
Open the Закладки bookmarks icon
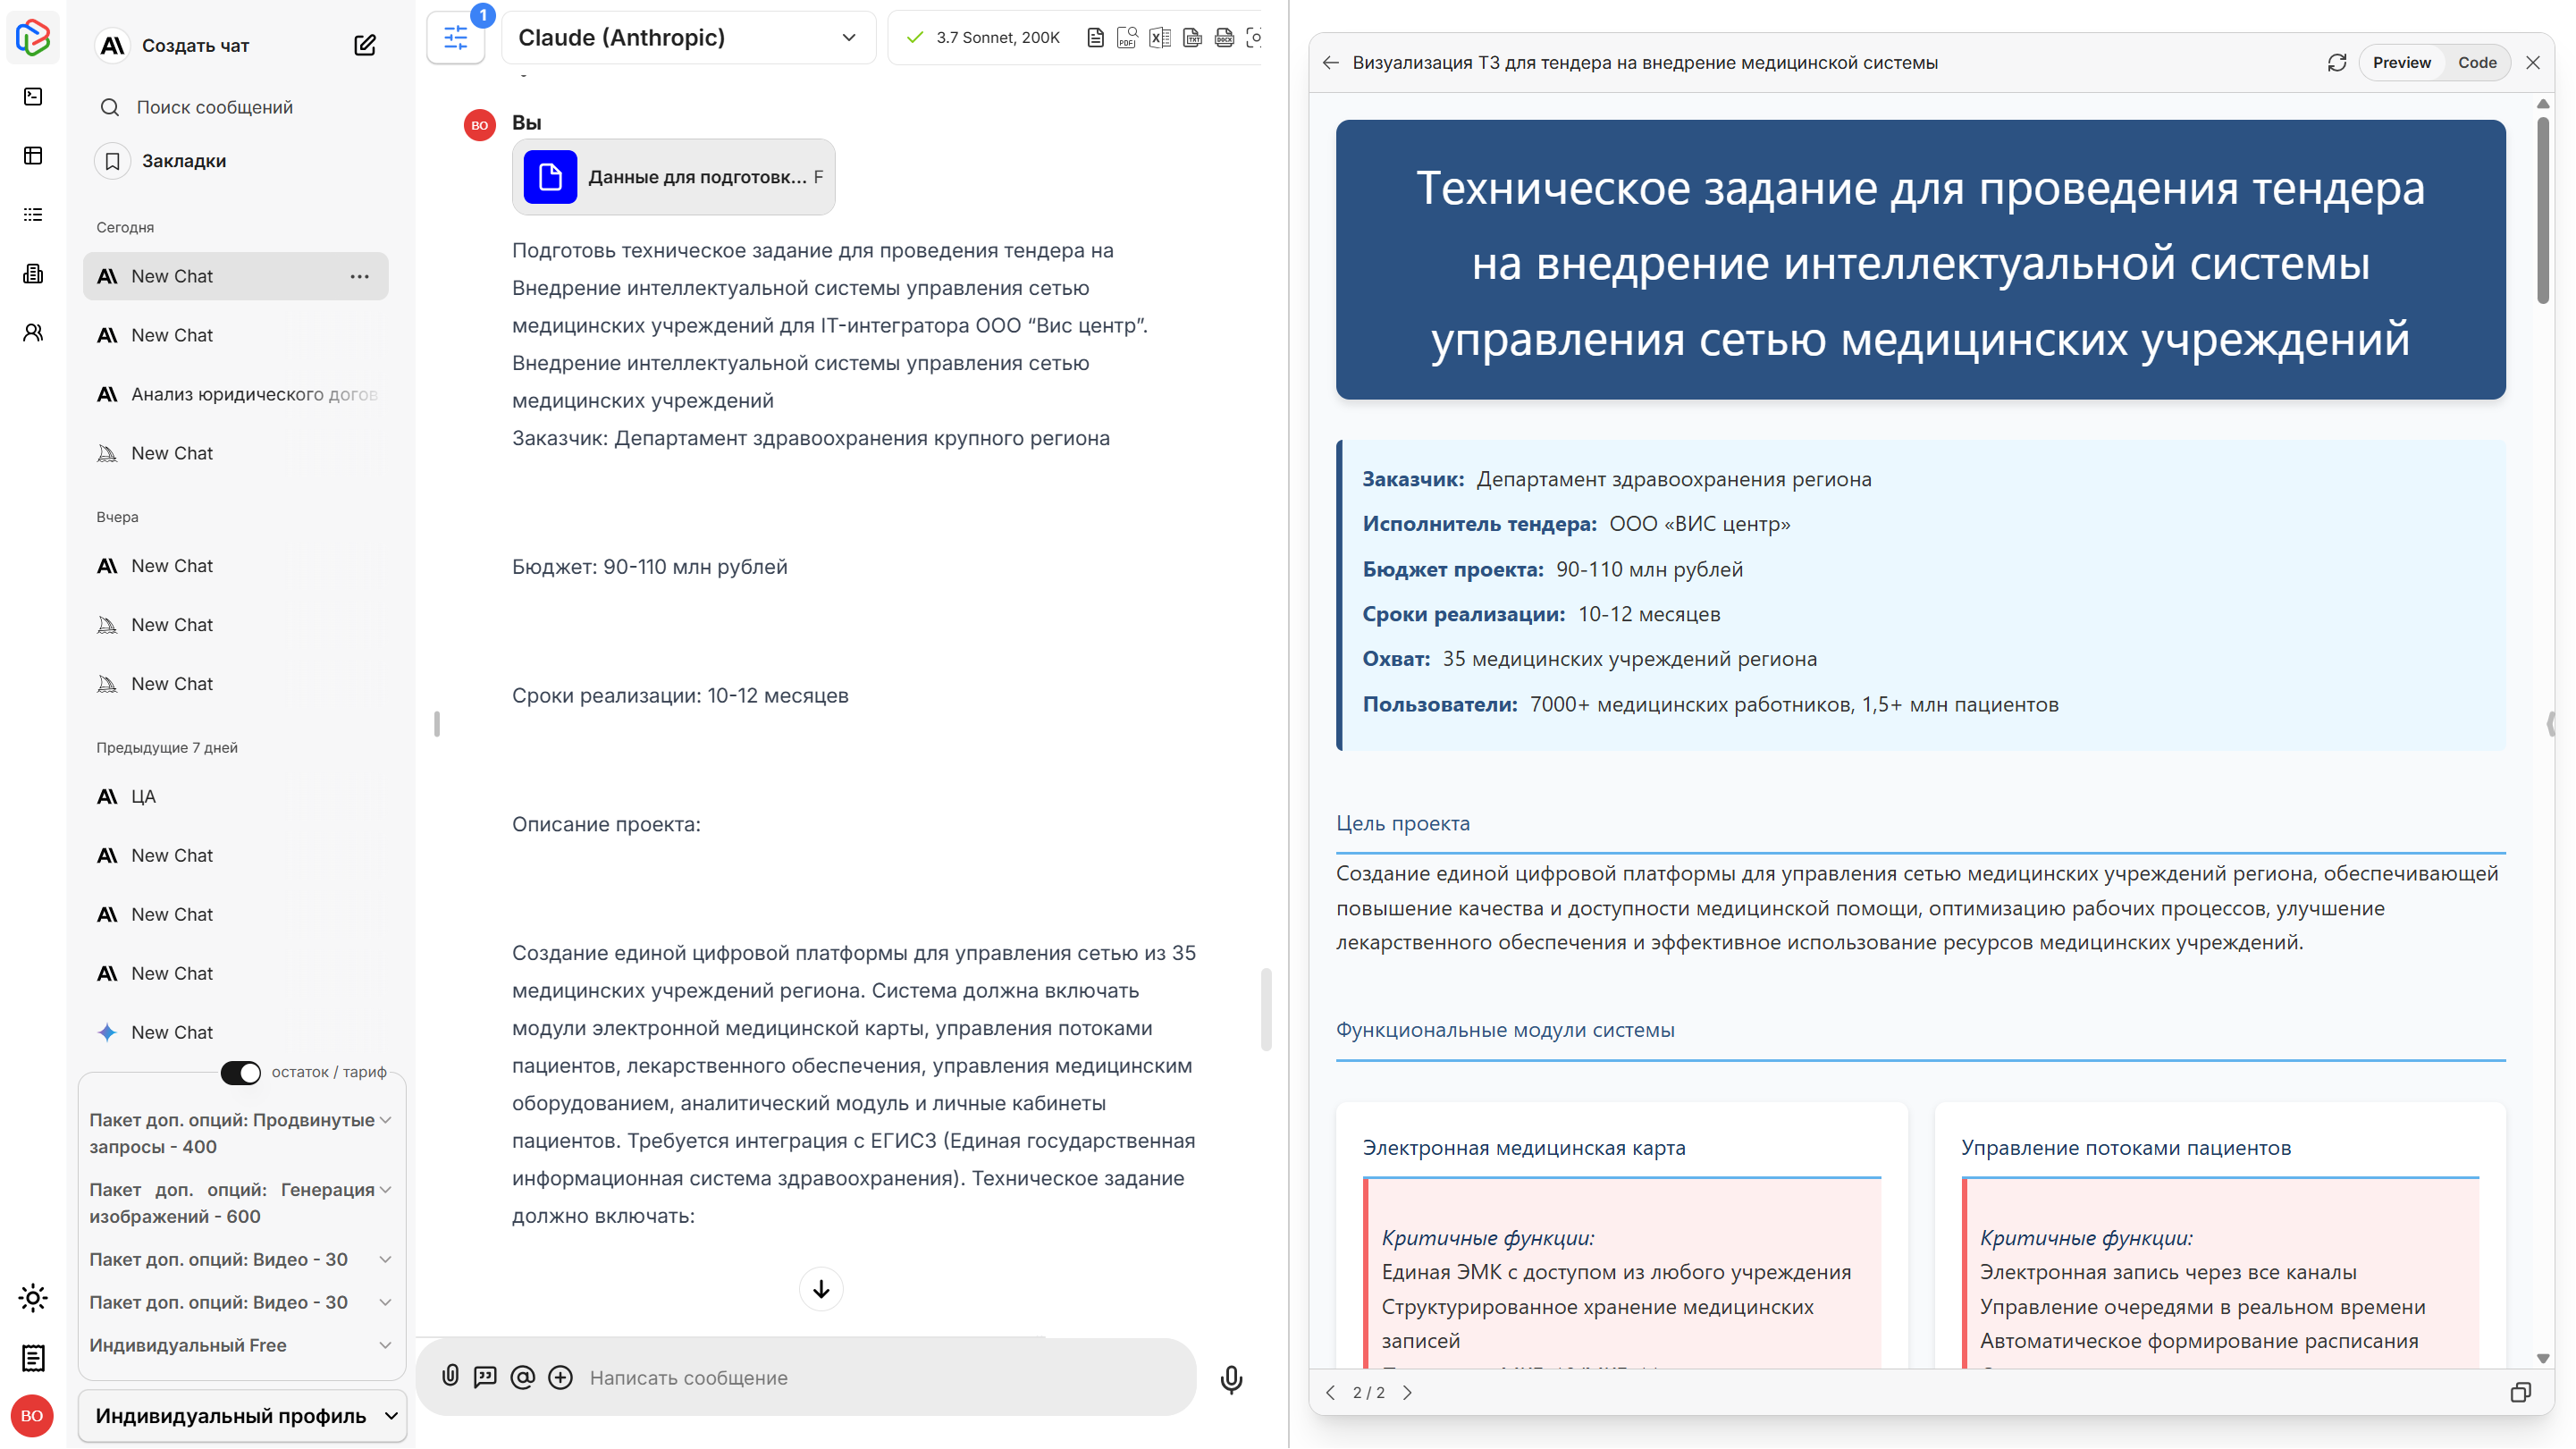113,161
